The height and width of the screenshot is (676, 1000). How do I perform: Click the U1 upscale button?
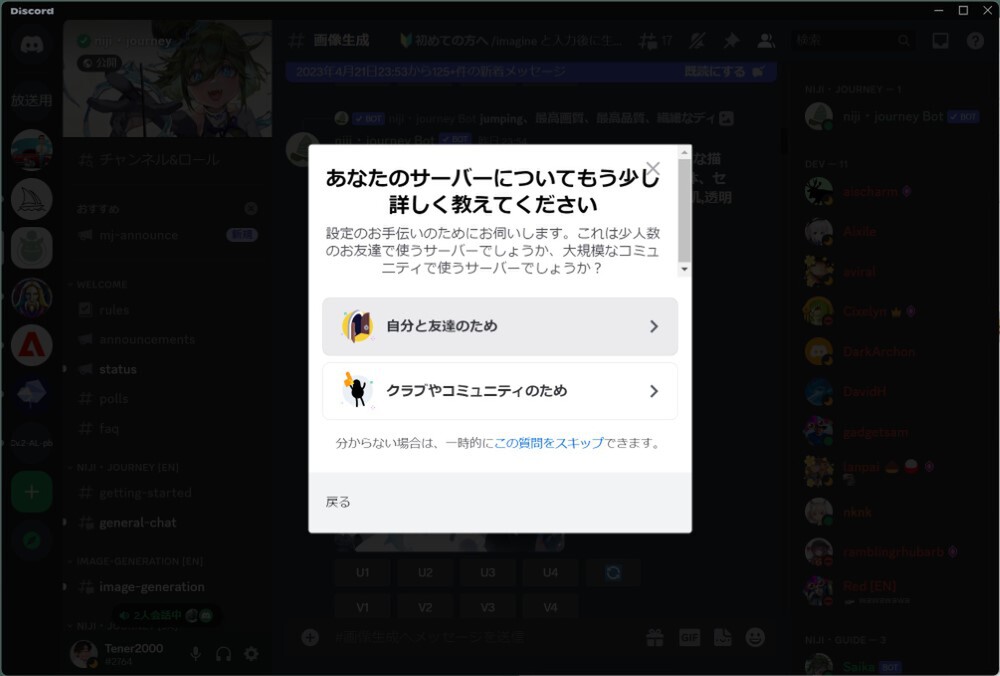click(362, 573)
